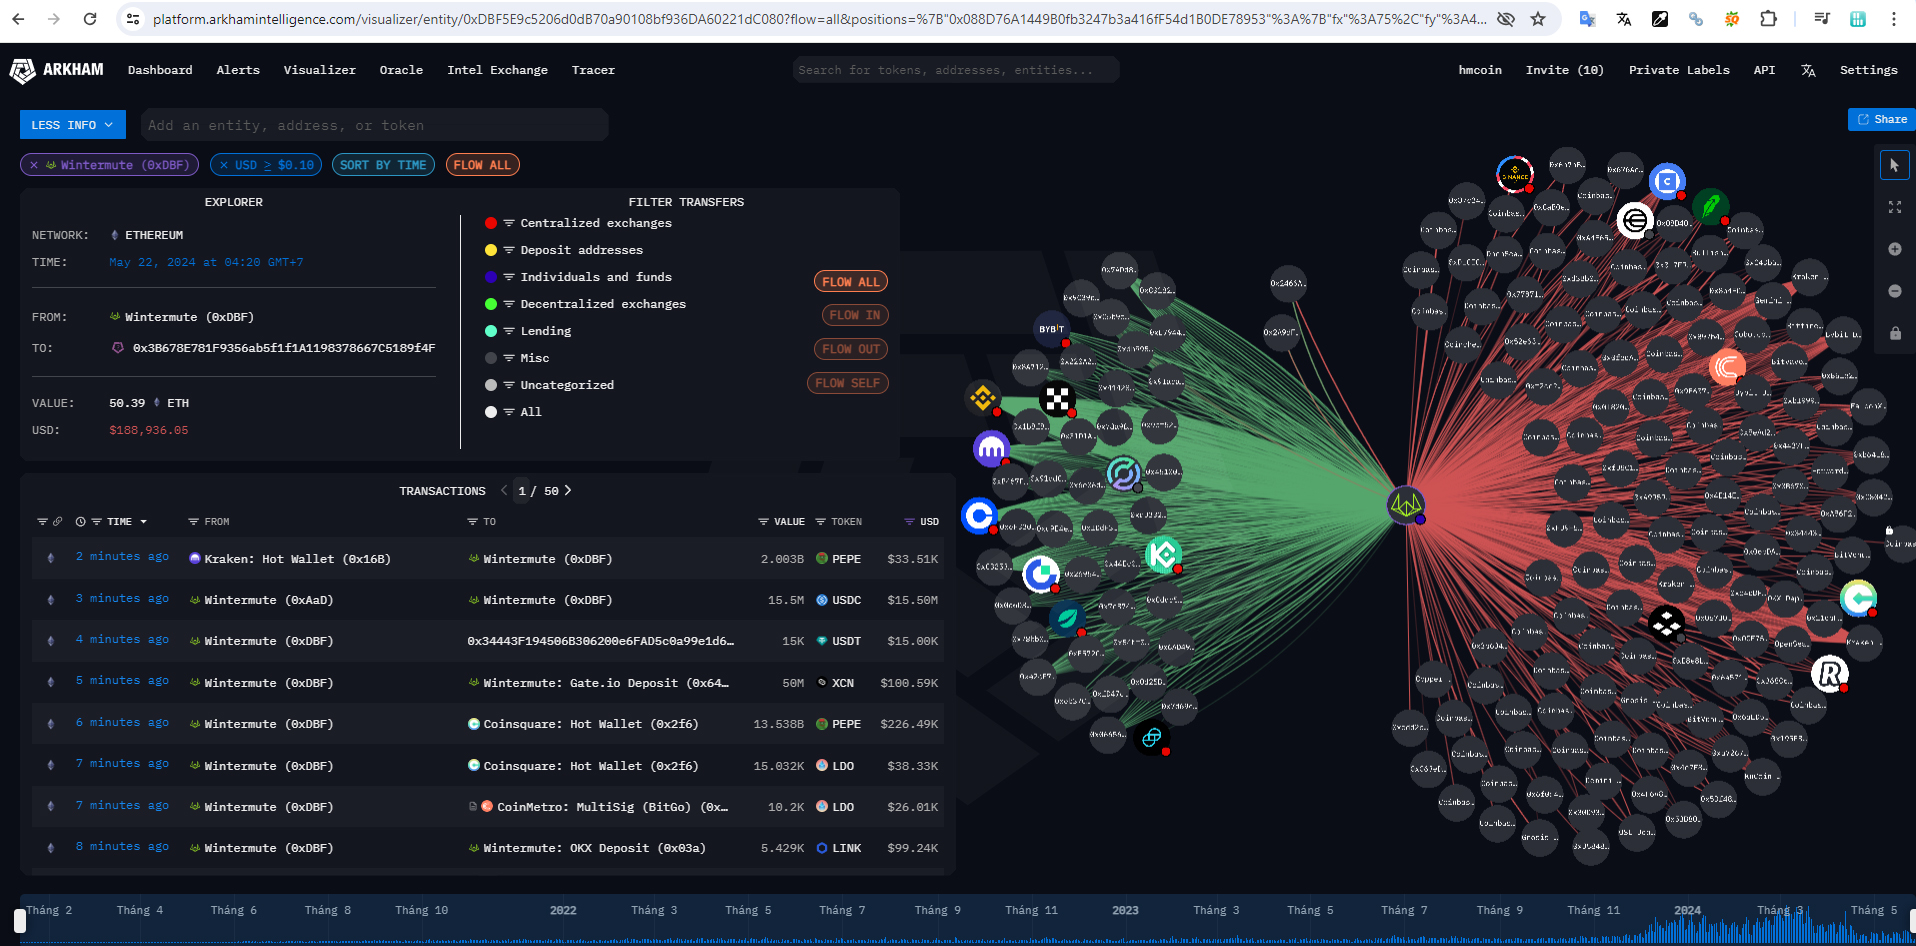Reload the browser page

pyautogui.click(x=90, y=19)
